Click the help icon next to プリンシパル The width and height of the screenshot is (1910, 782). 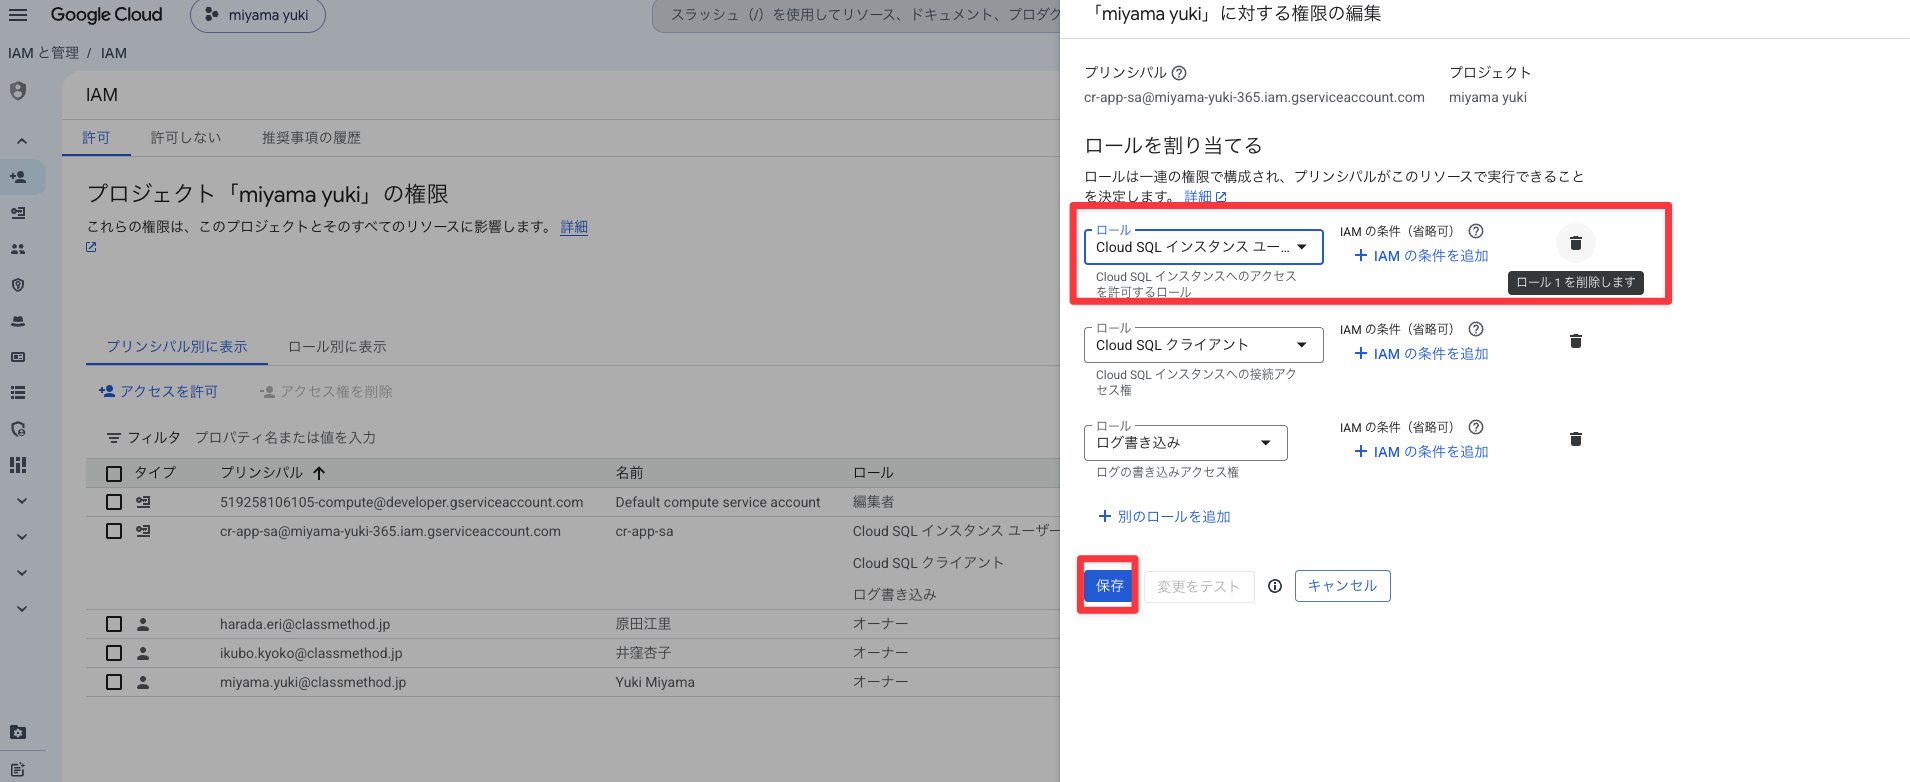click(1179, 73)
